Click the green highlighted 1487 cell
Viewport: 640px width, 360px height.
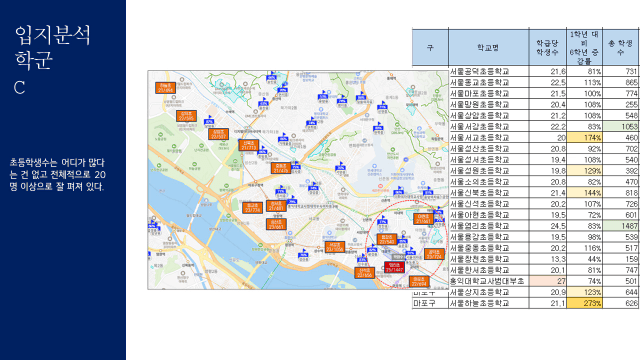[621, 226]
